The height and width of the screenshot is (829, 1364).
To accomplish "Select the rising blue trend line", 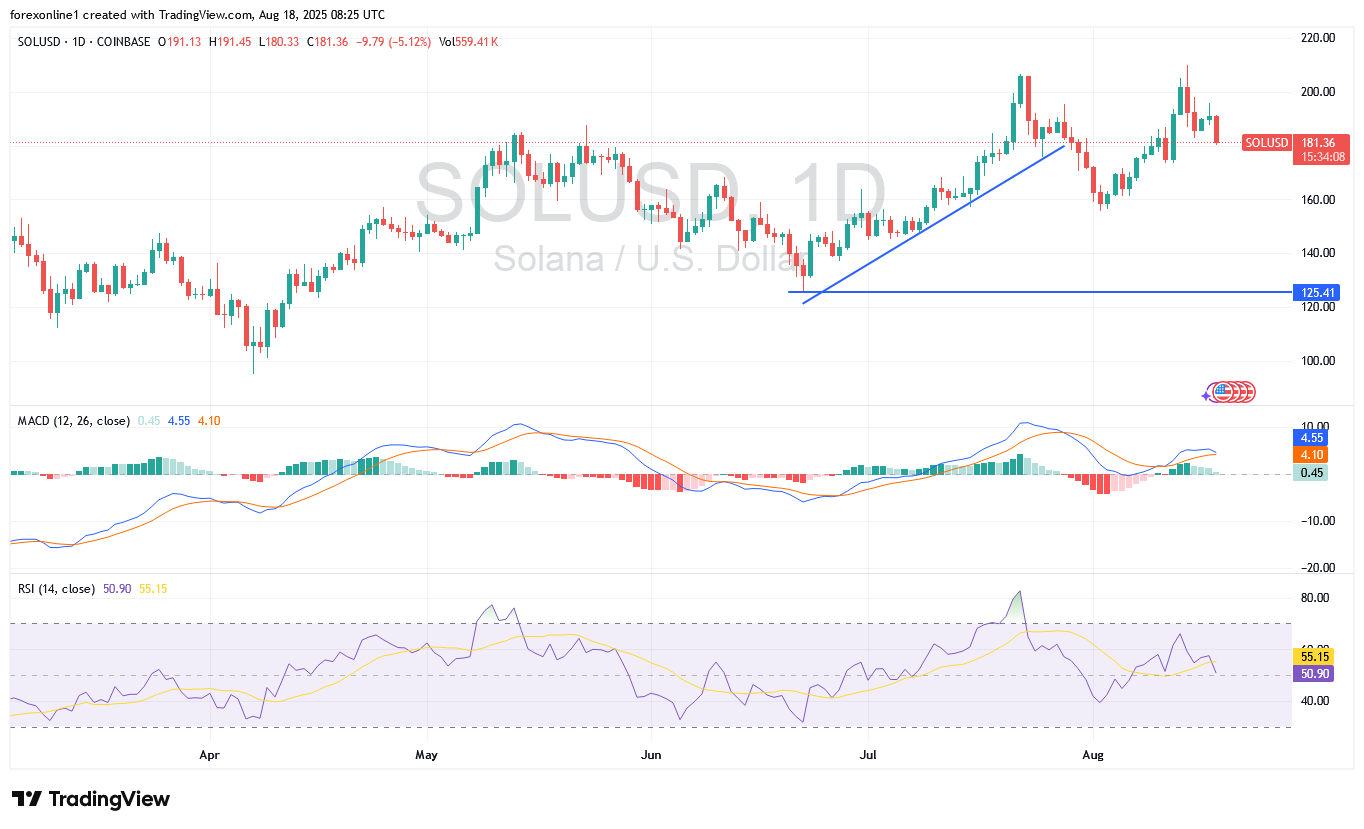I will (932, 224).
